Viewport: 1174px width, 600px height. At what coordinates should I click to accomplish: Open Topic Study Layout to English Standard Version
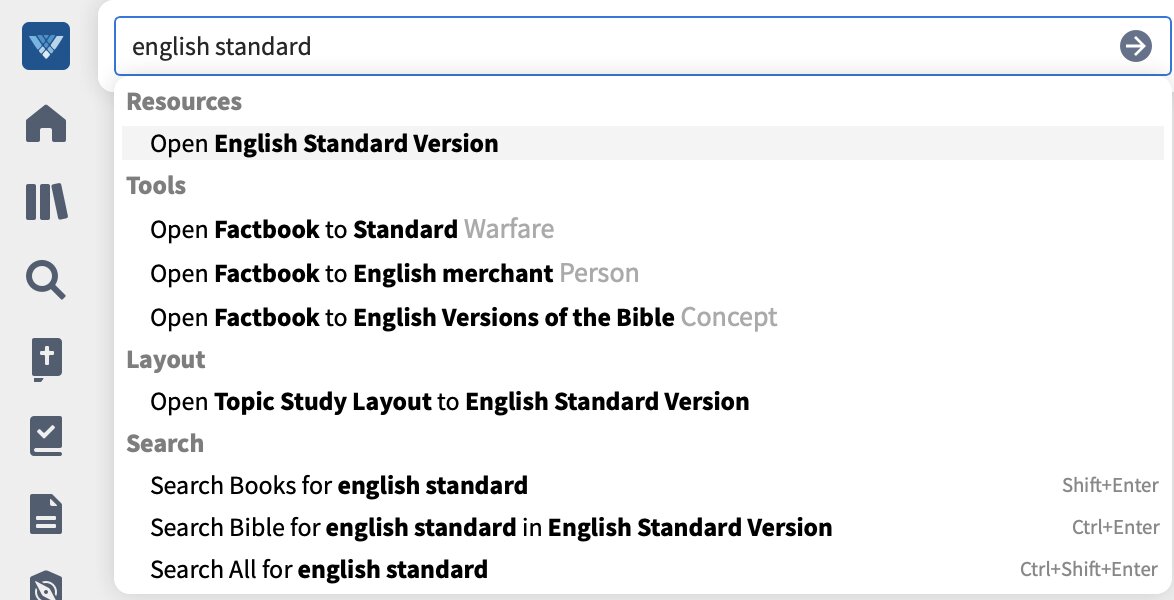(x=642, y=401)
